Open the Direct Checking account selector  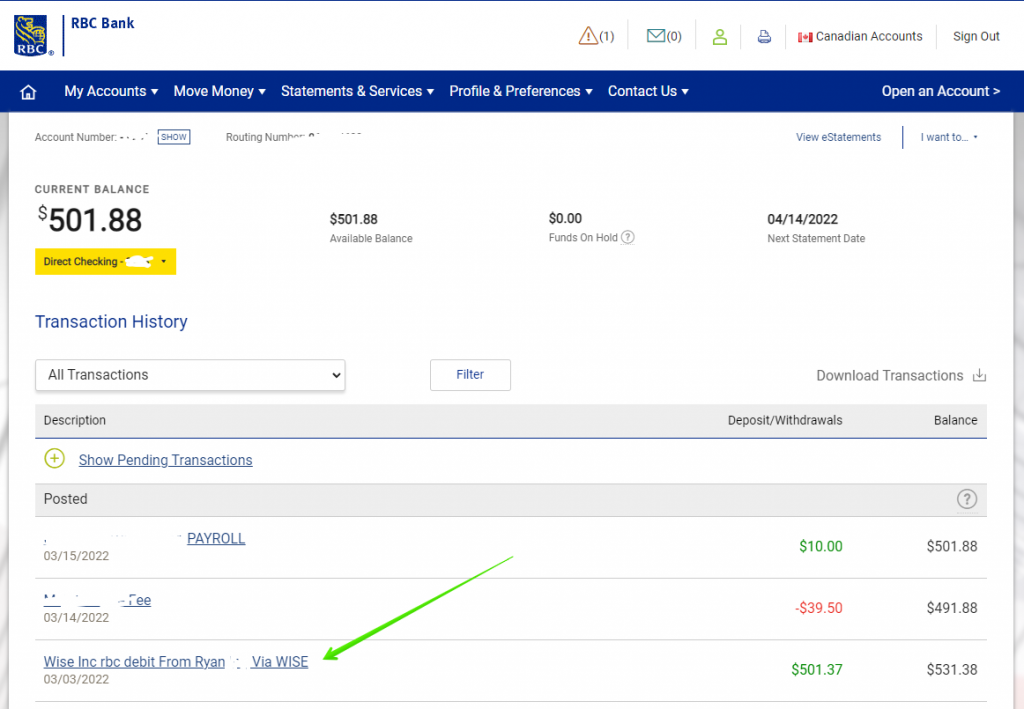[105, 262]
